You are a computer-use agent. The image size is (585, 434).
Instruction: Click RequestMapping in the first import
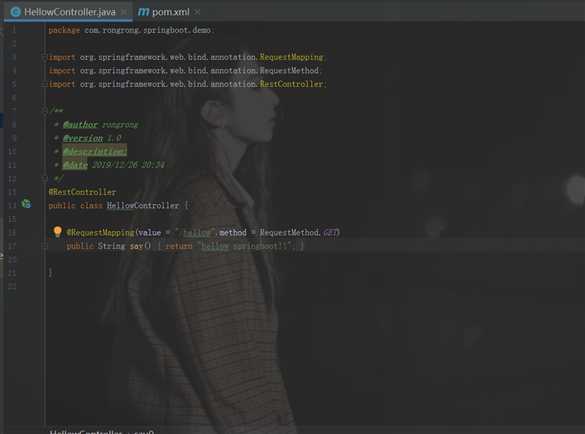pyautogui.click(x=291, y=57)
